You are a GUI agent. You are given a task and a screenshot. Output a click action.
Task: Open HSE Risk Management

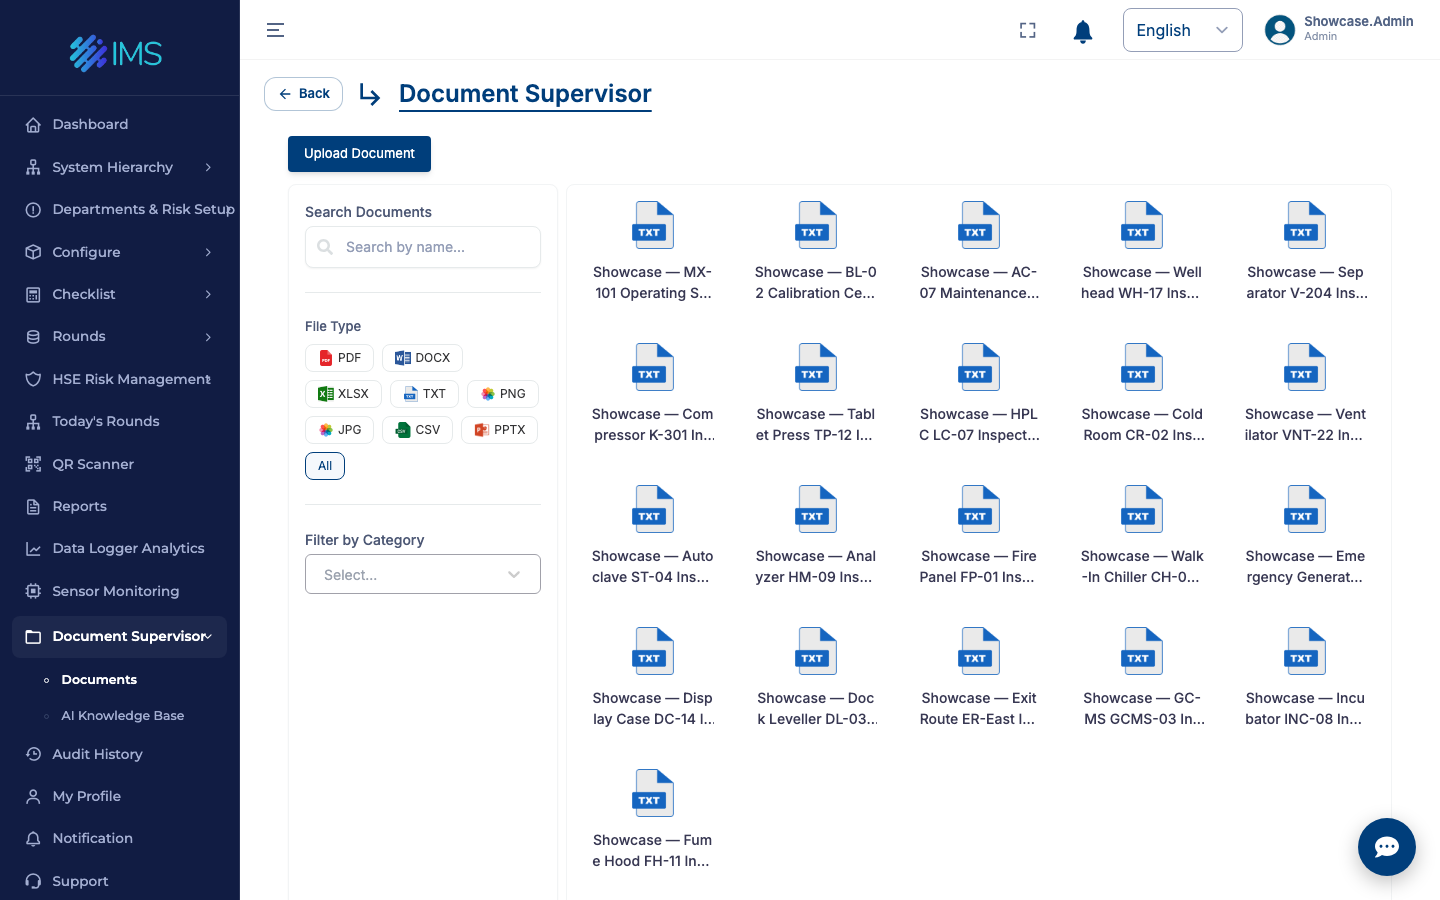pos(120,379)
